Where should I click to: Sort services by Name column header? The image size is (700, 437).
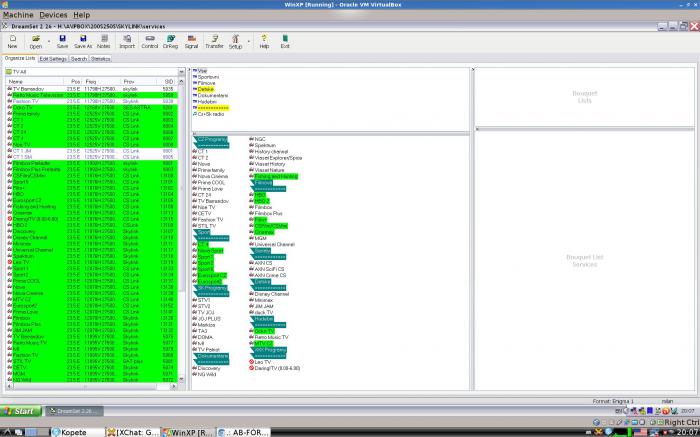(35, 82)
